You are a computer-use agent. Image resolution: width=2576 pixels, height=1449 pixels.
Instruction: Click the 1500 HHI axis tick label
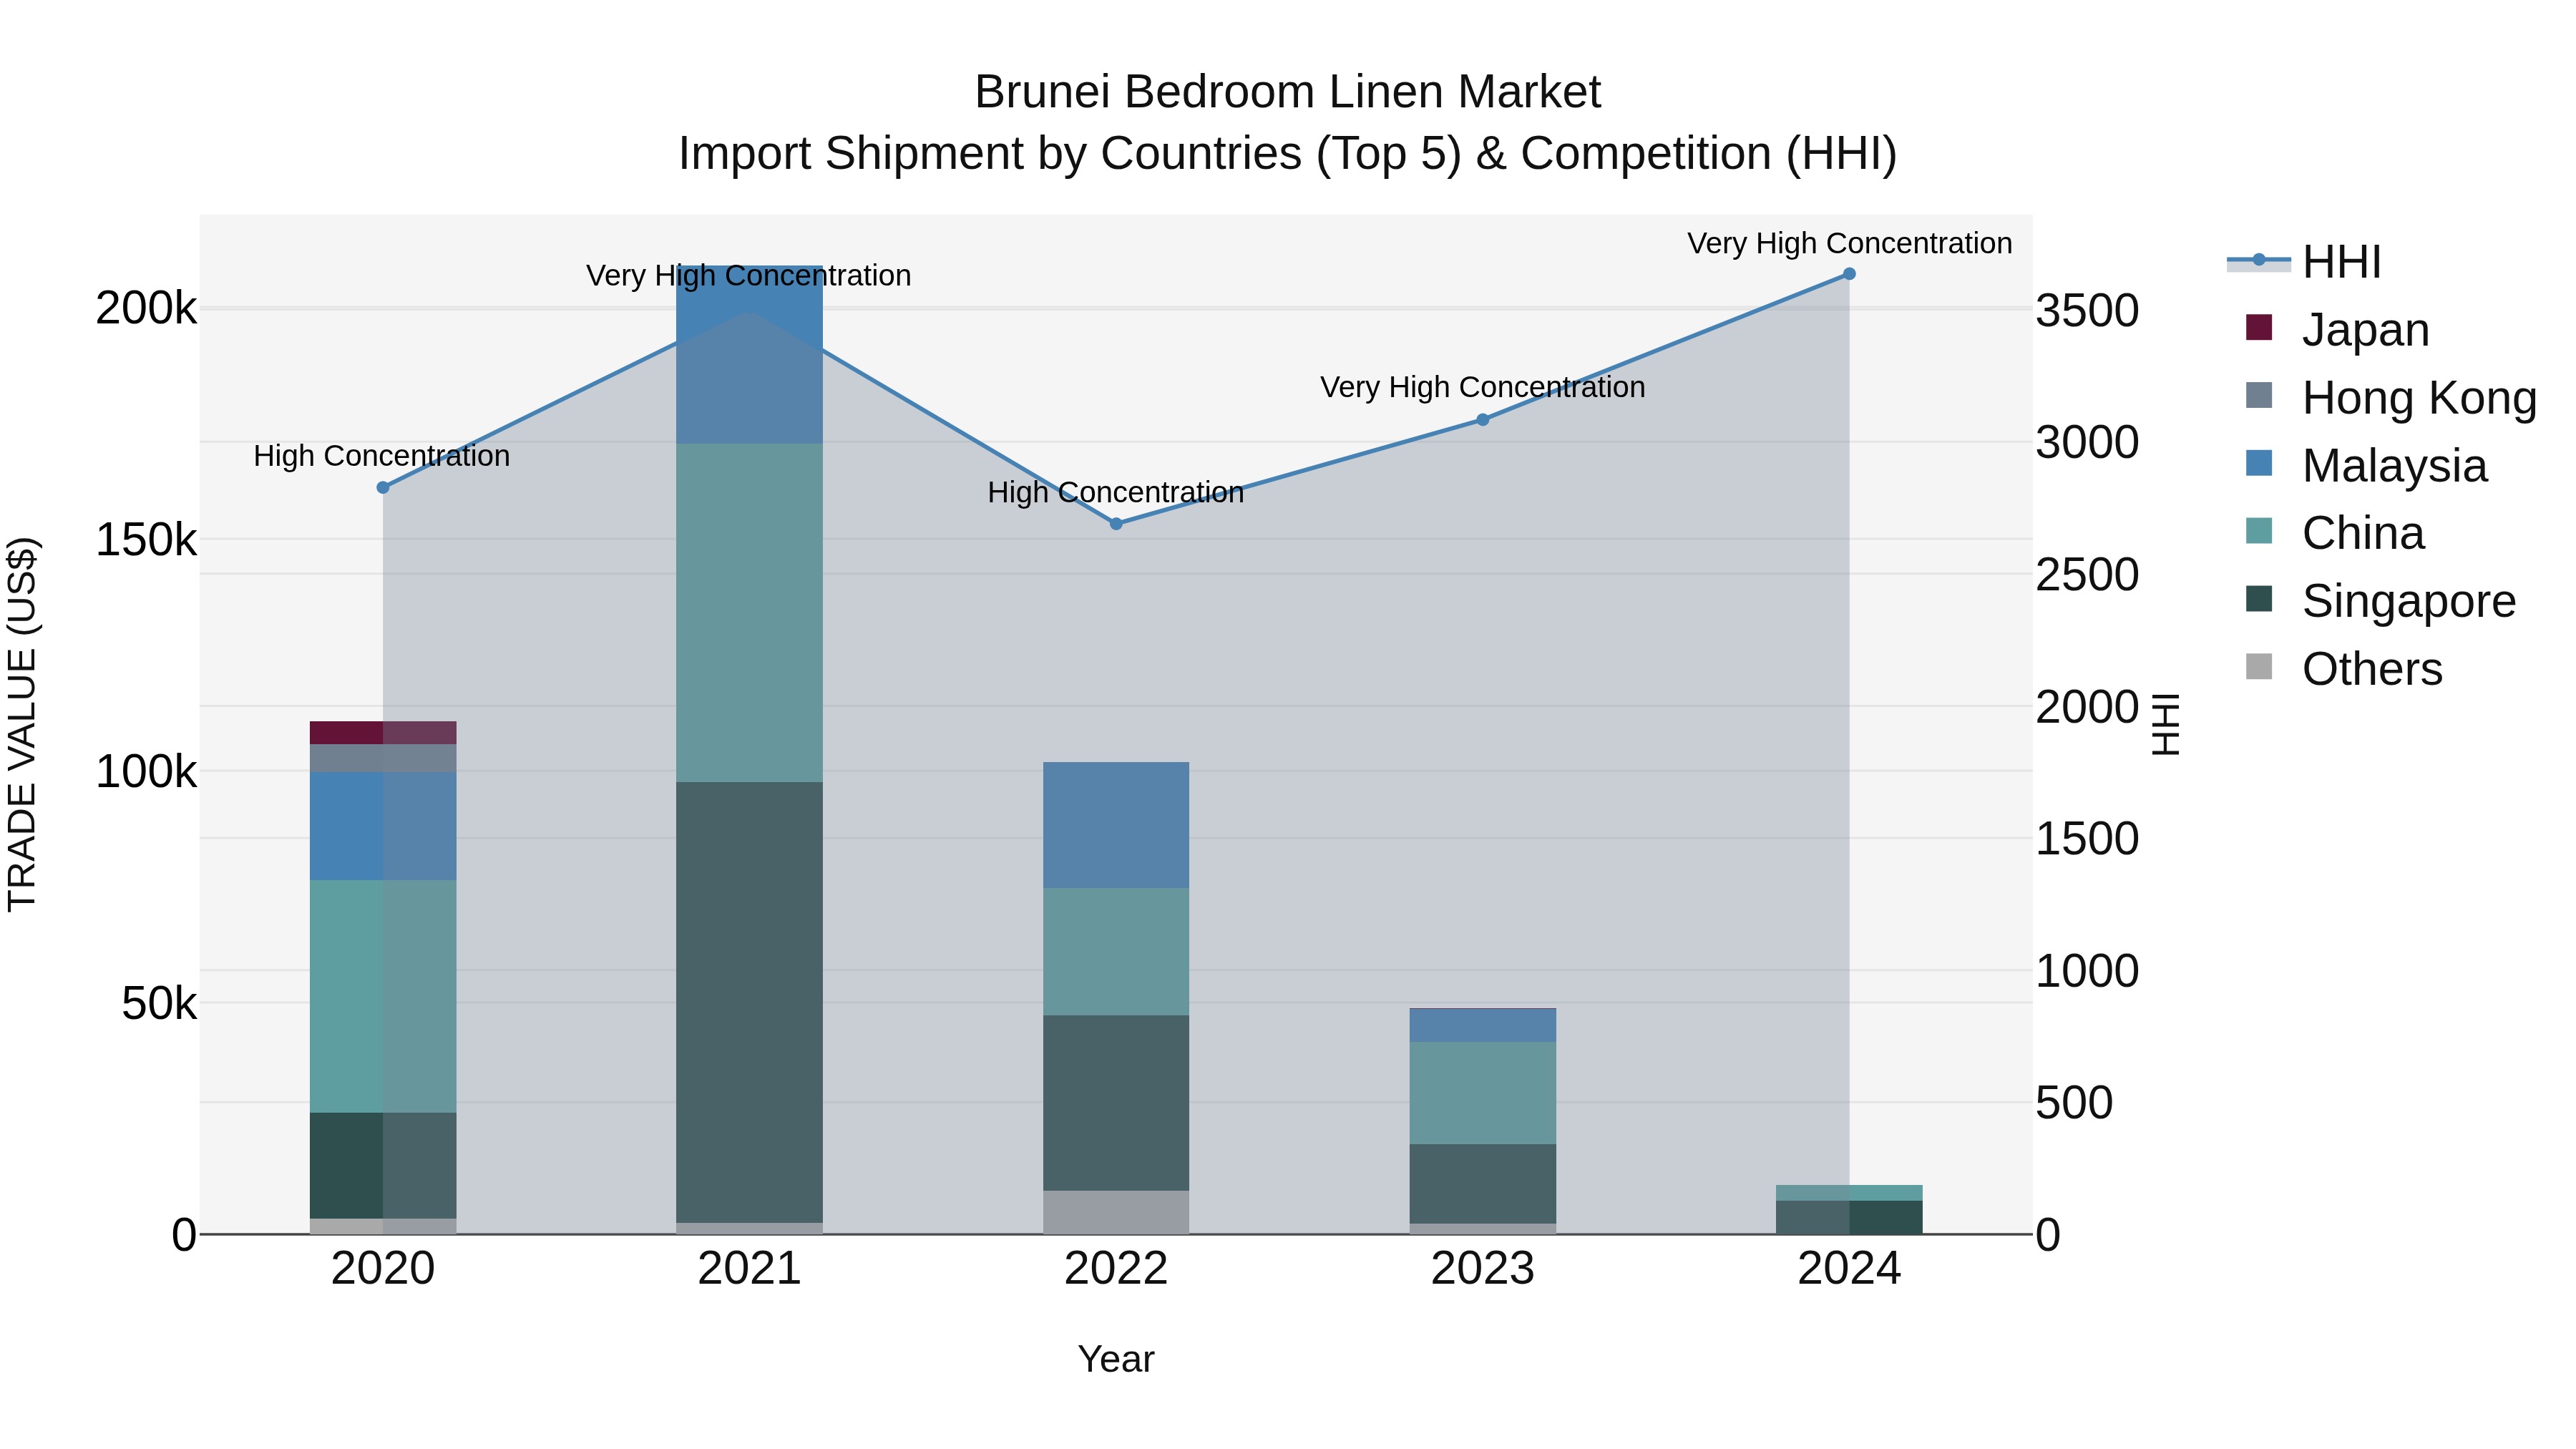coord(2088,838)
